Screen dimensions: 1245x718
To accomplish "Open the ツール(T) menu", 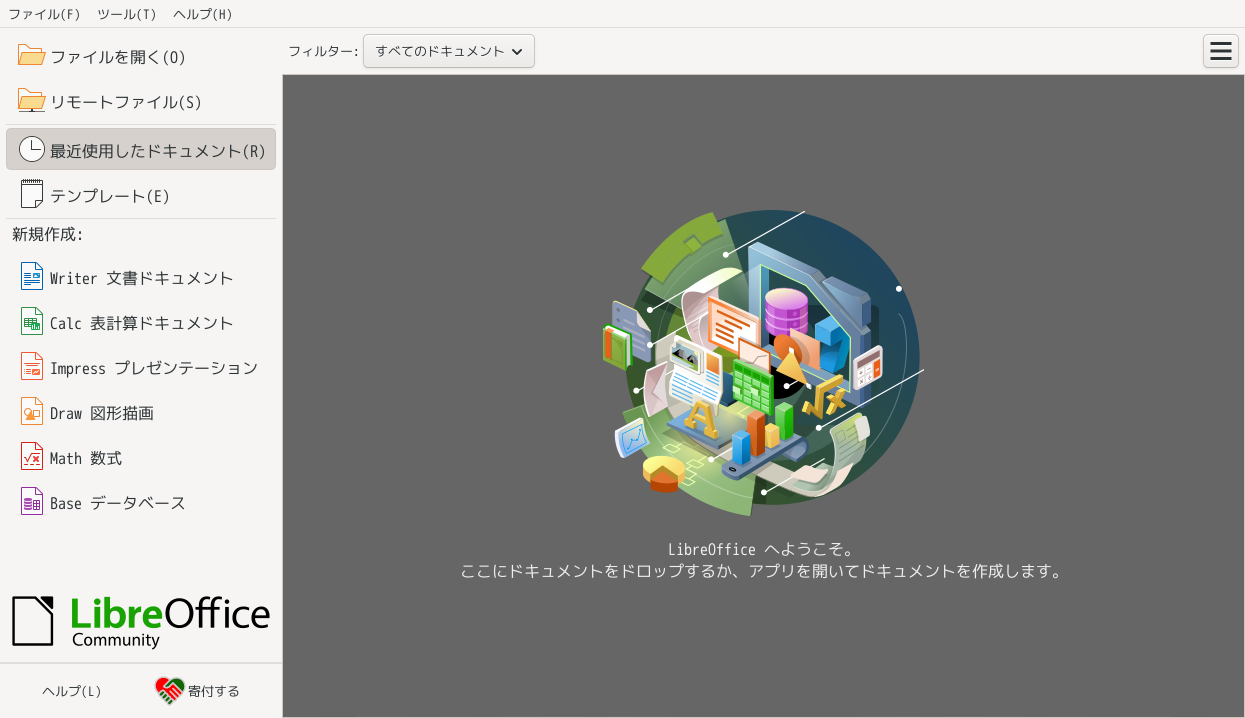I will point(127,14).
